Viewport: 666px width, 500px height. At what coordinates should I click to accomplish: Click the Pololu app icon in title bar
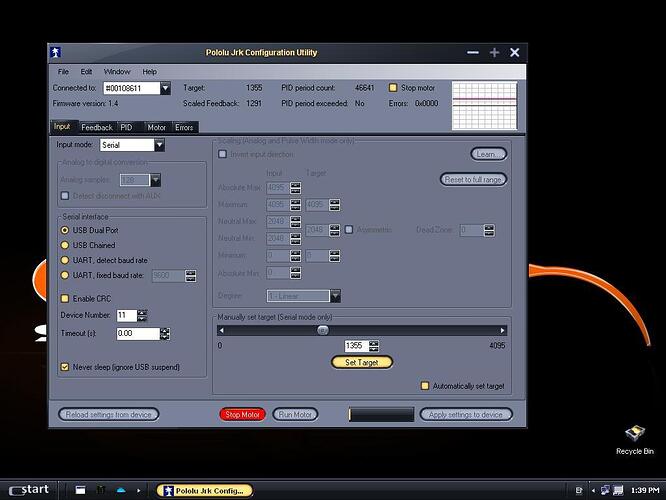pos(57,52)
